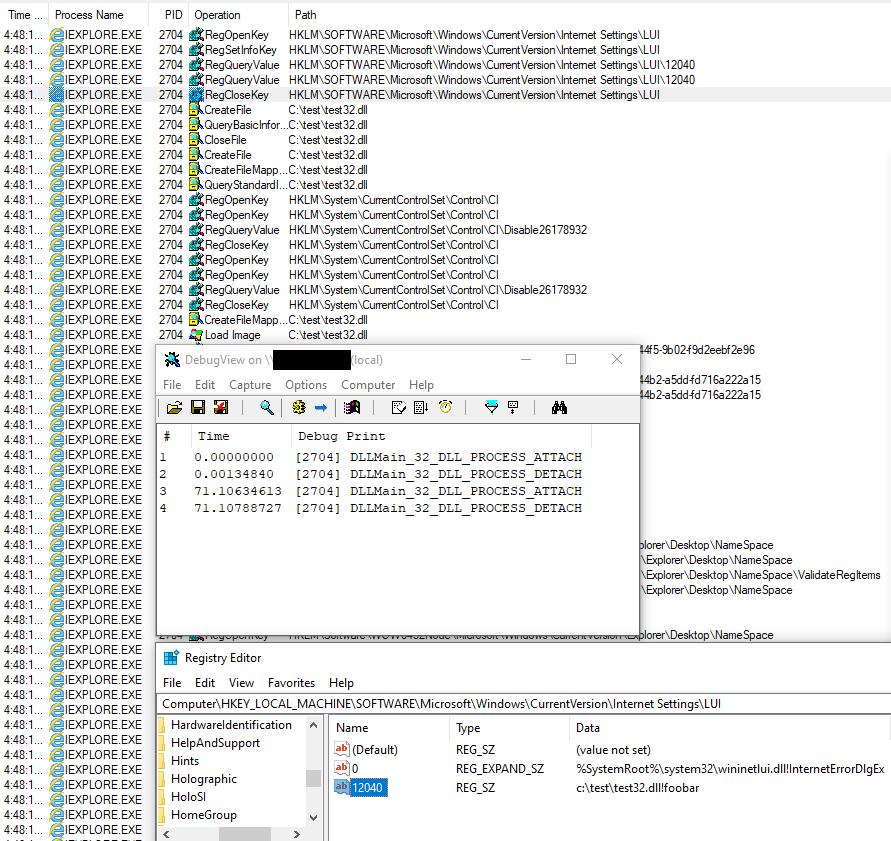Open Registry Editor File menu
Image resolution: width=891 pixels, height=841 pixels.
[172, 682]
